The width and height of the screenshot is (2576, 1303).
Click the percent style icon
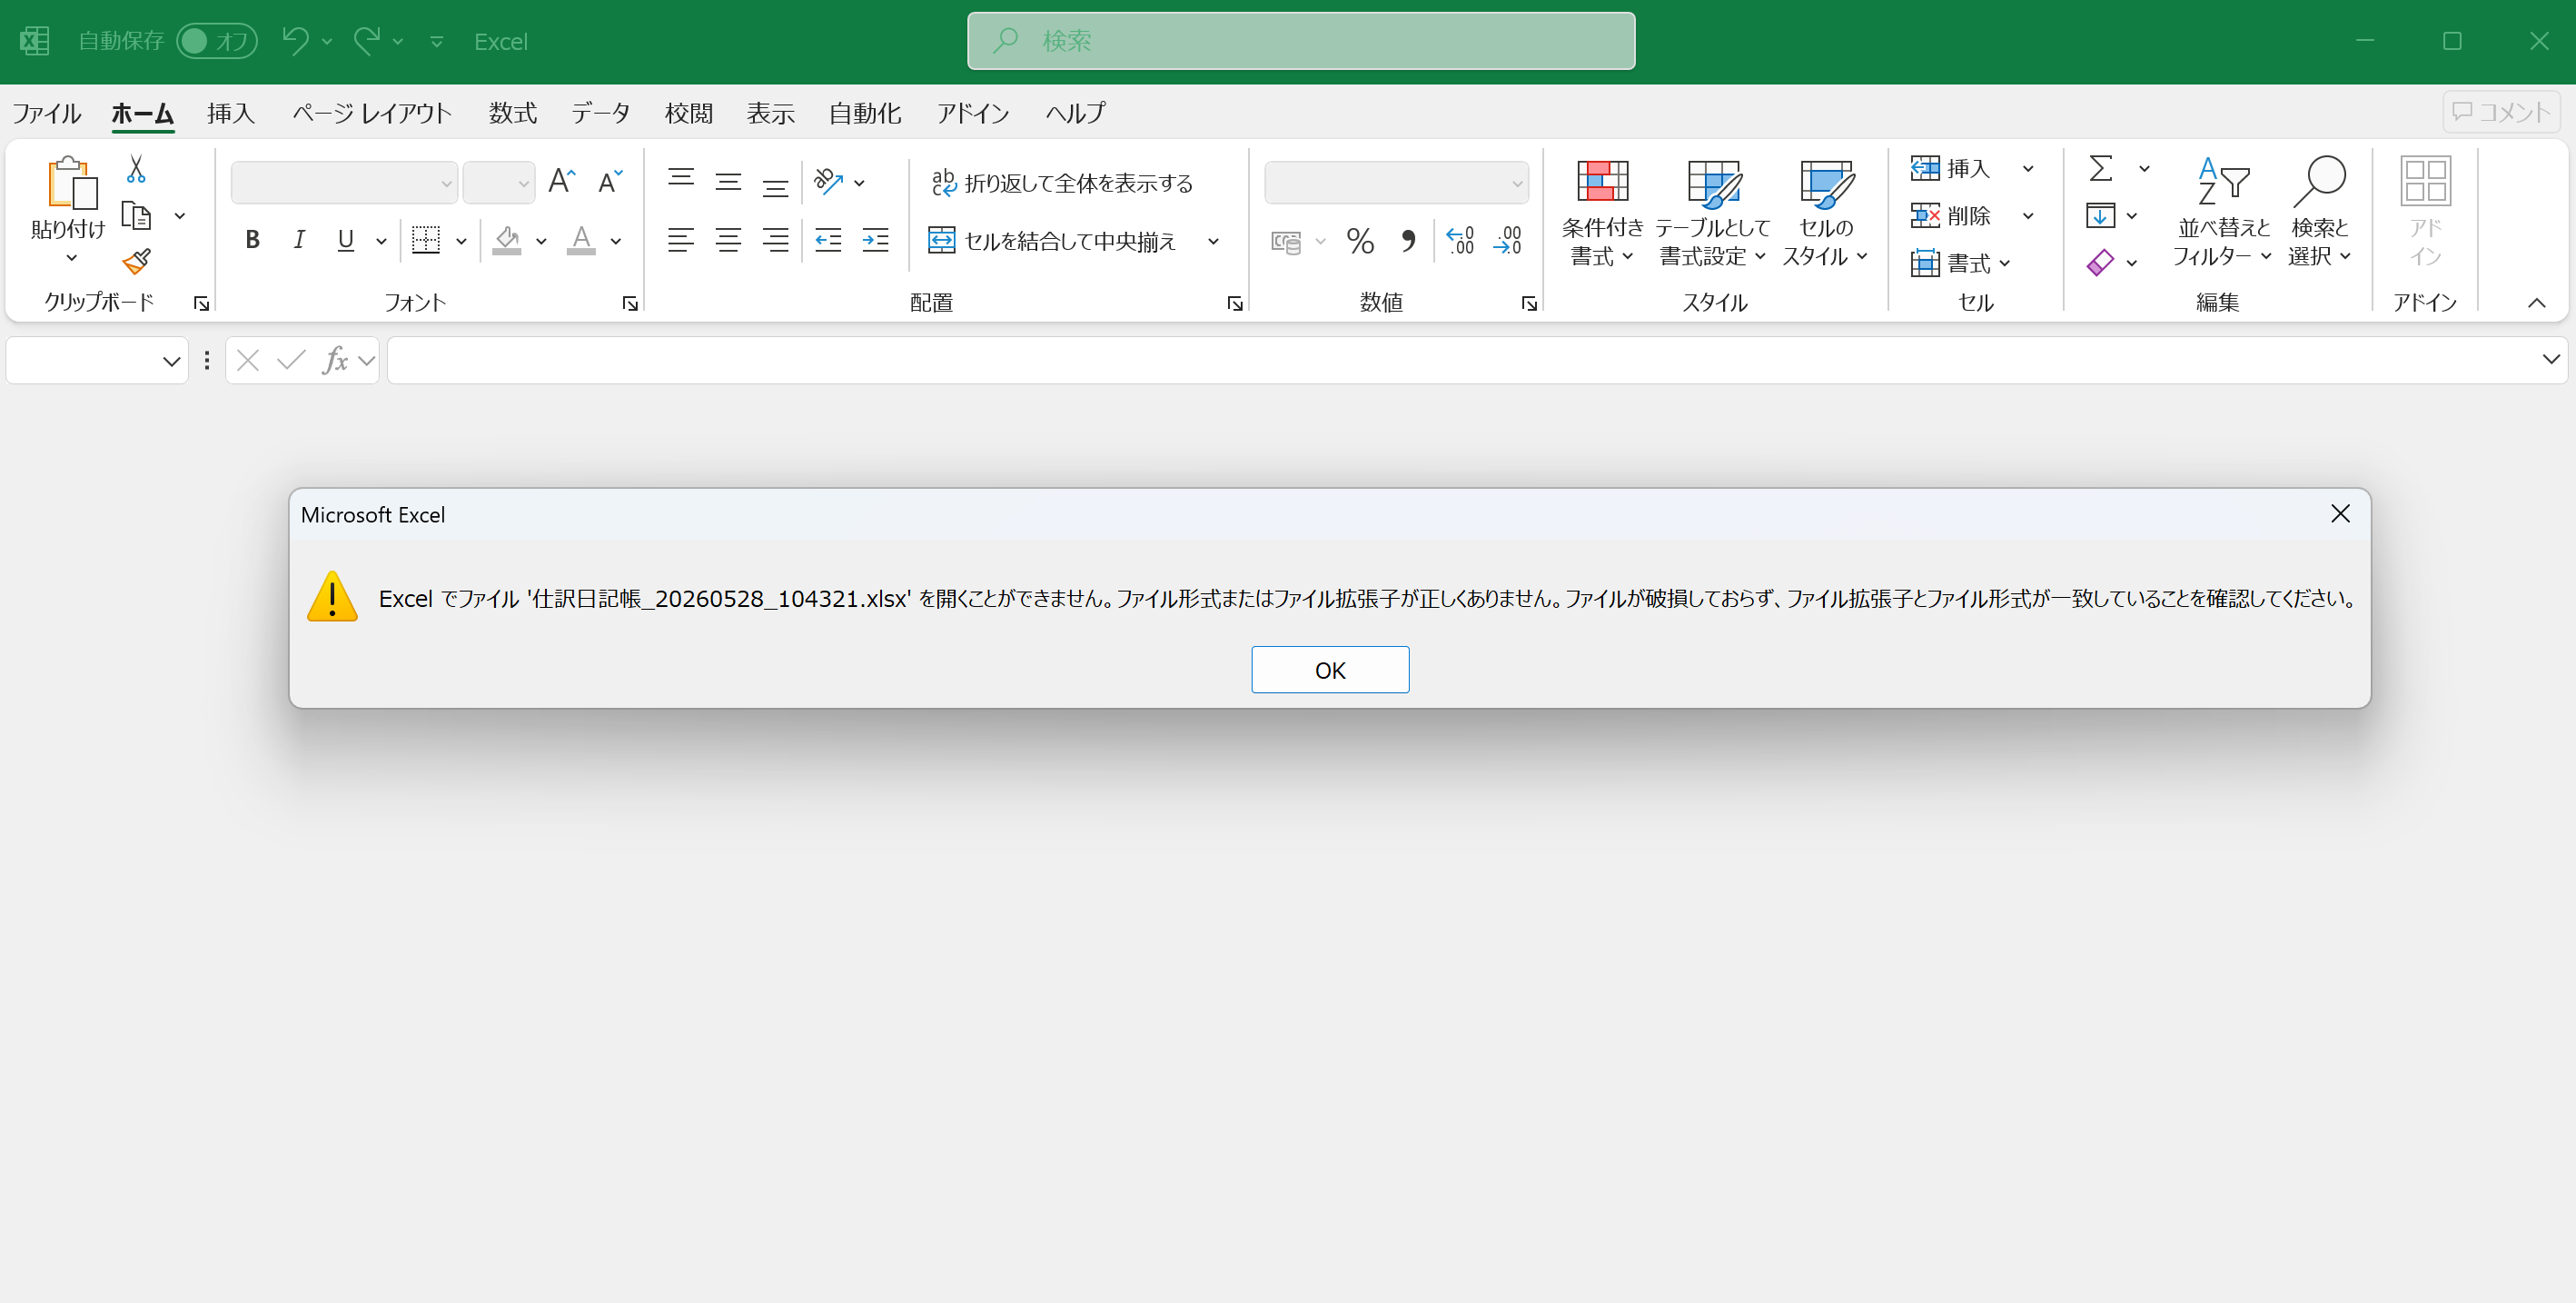(x=1360, y=241)
